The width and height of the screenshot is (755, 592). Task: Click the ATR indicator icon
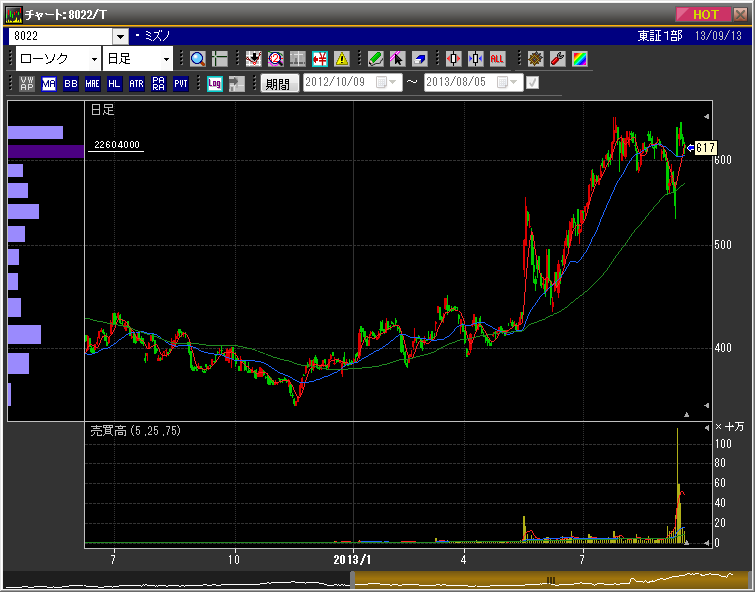click(x=136, y=84)
